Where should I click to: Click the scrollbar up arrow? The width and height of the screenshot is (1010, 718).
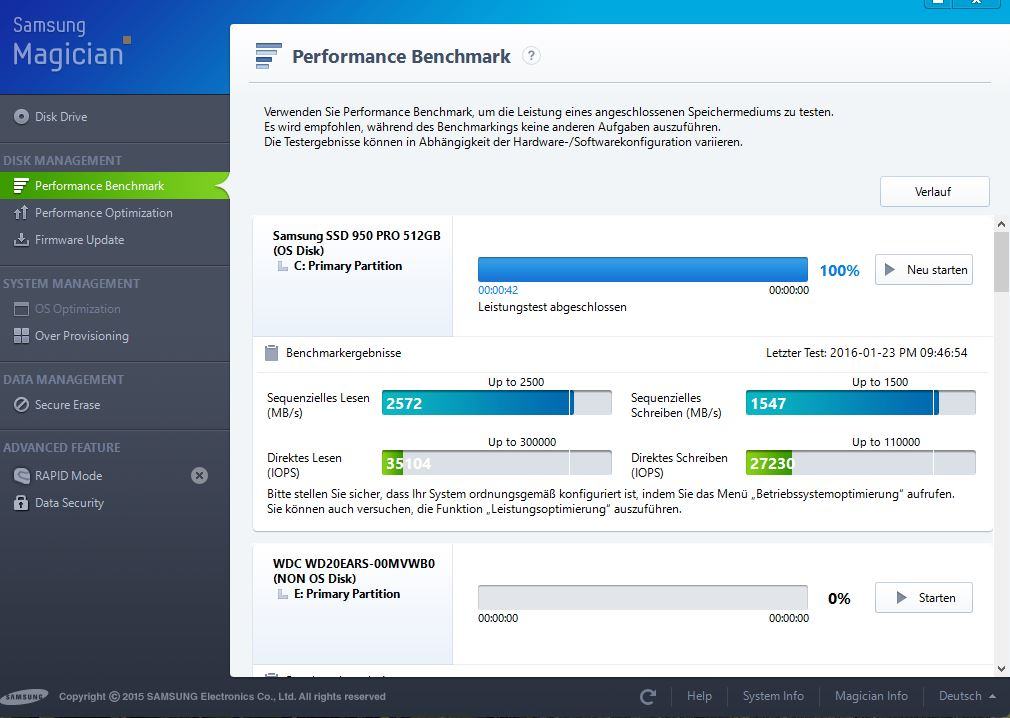[1001, 224]
